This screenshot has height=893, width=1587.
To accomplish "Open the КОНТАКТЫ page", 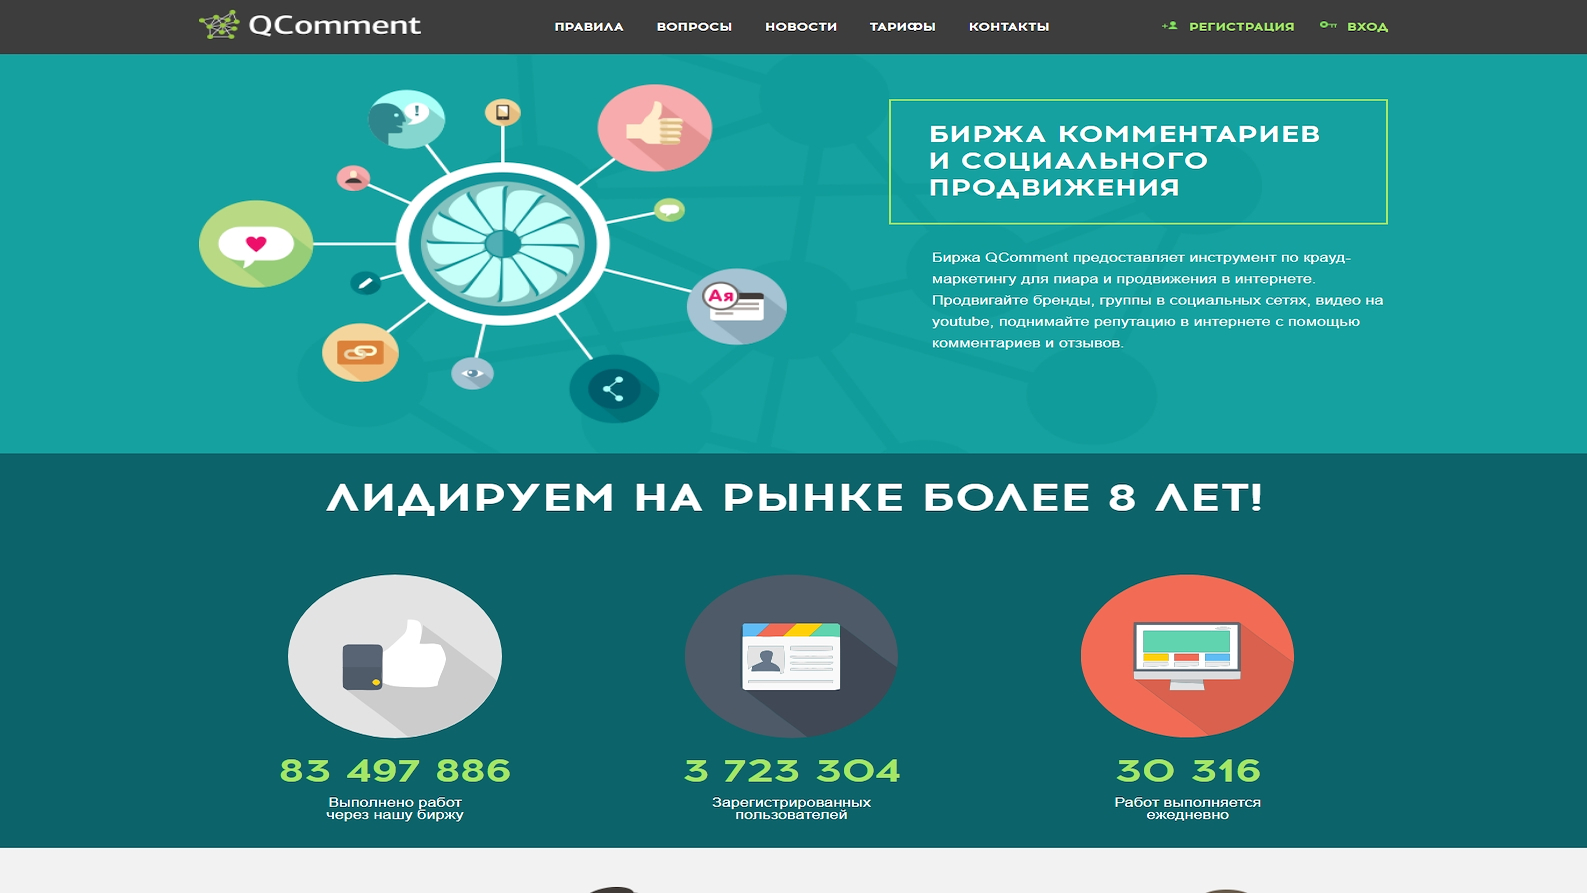I will tap(1009, 27).
